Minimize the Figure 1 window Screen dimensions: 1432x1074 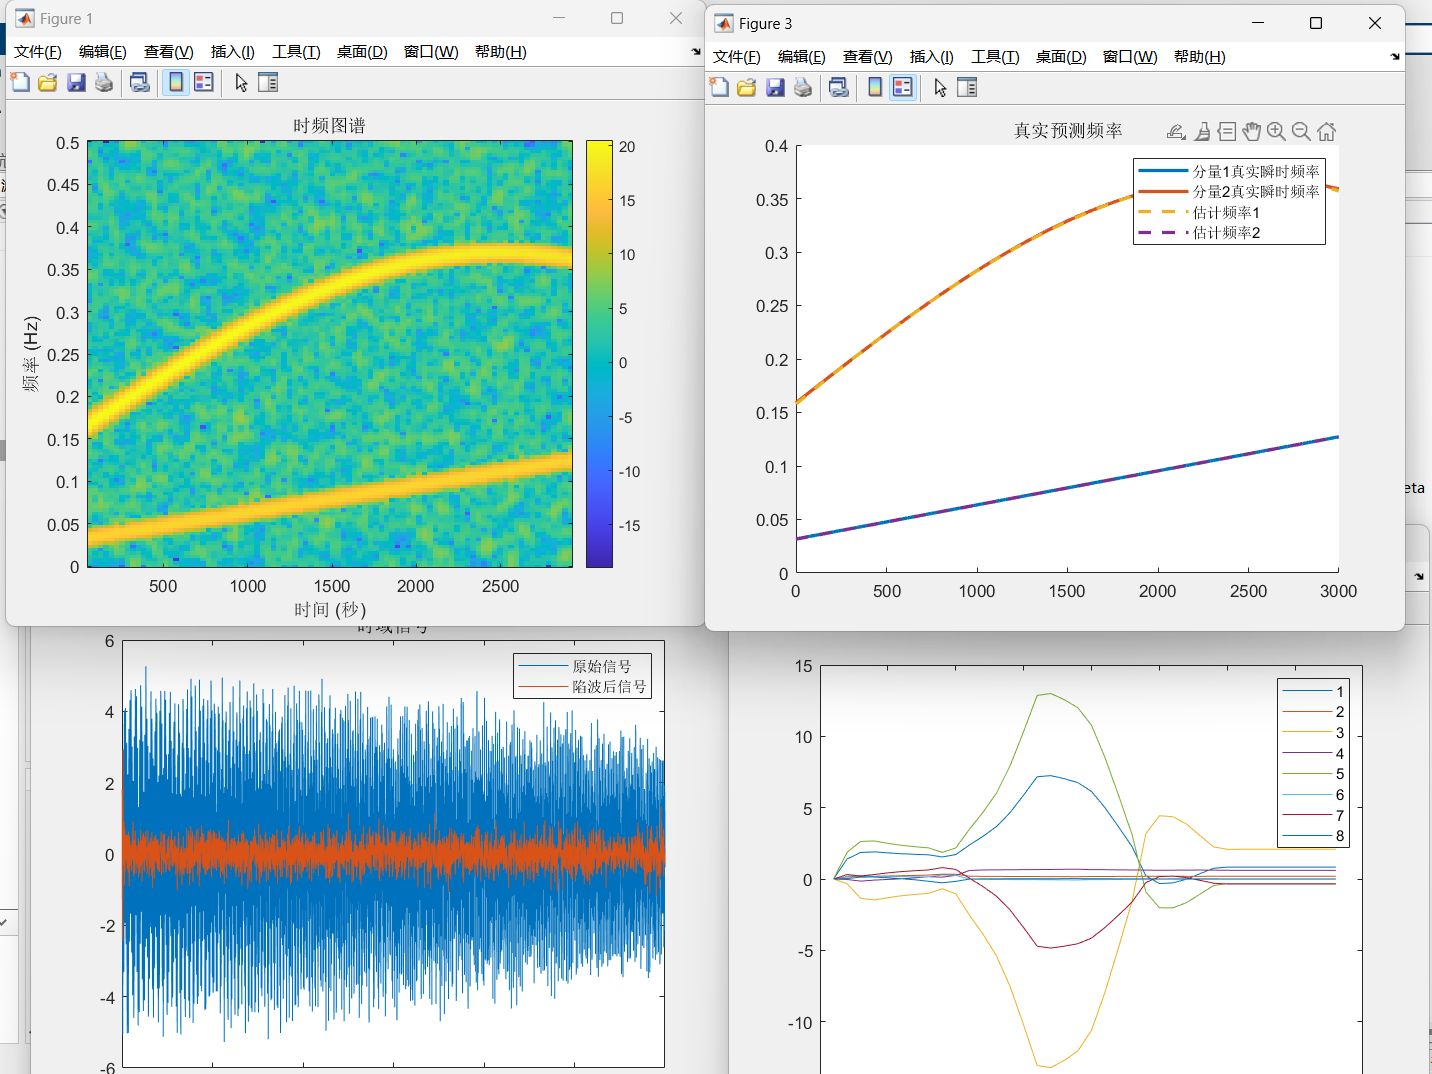pyautogui.click(x=559, y=18)
